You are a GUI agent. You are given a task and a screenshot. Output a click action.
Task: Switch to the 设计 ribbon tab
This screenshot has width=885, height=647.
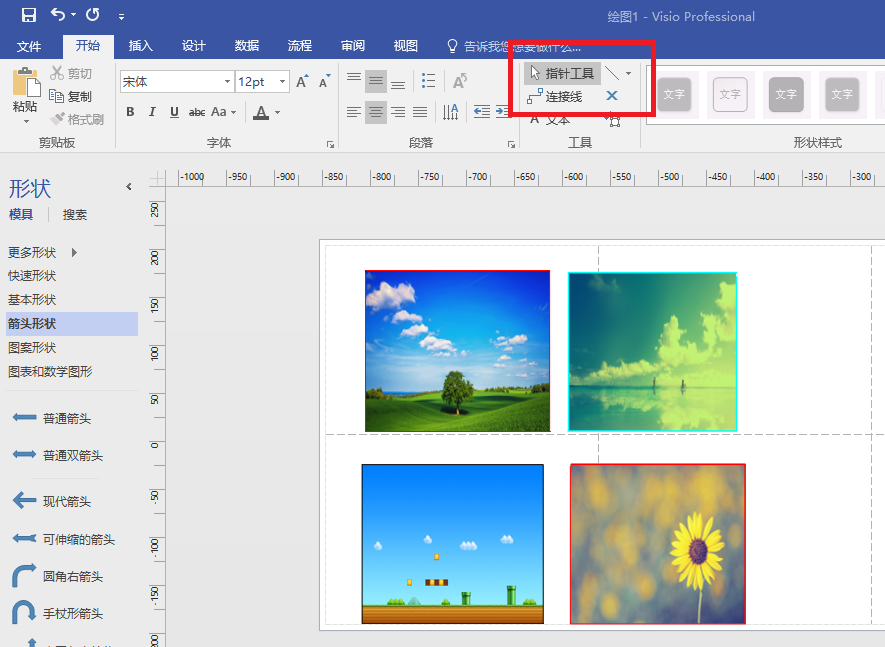(x=194, y=46)
